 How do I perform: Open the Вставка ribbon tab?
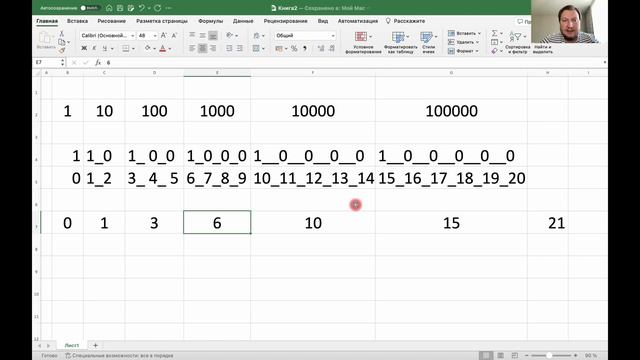pos(77,21)
